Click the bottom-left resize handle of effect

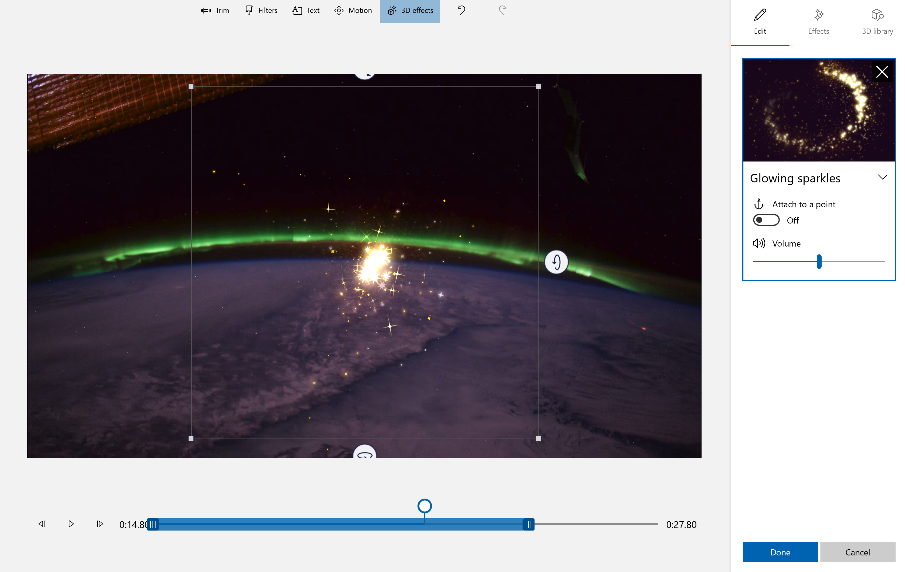(191, 439)
